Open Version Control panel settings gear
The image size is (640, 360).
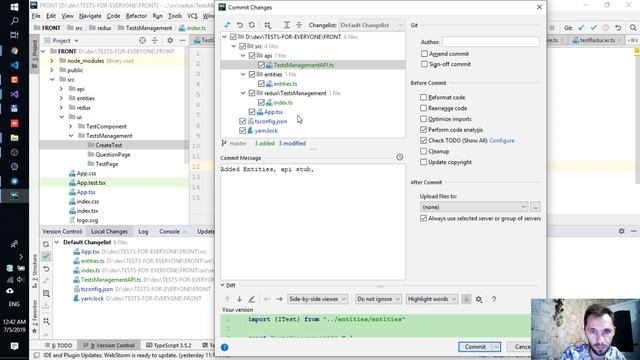(x=621, y=231)
